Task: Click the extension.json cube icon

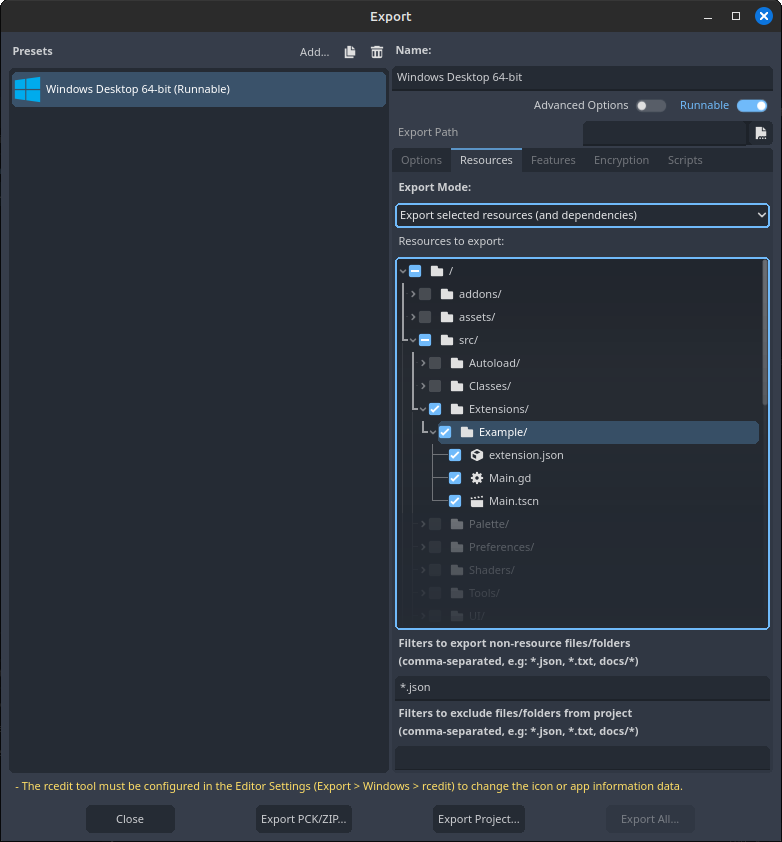Action: pyautogui.click(x=477, y=455)
